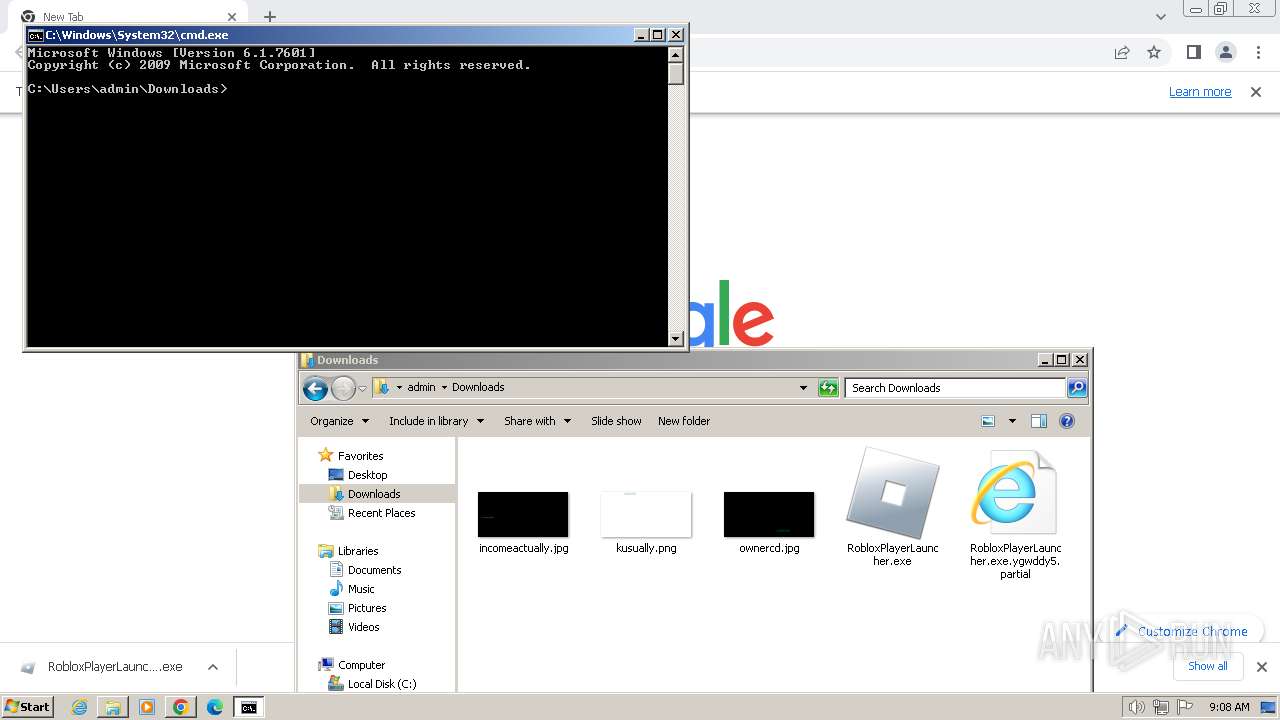
Task: Open address bar history dropdown arrow
Action: coord(803,388)
